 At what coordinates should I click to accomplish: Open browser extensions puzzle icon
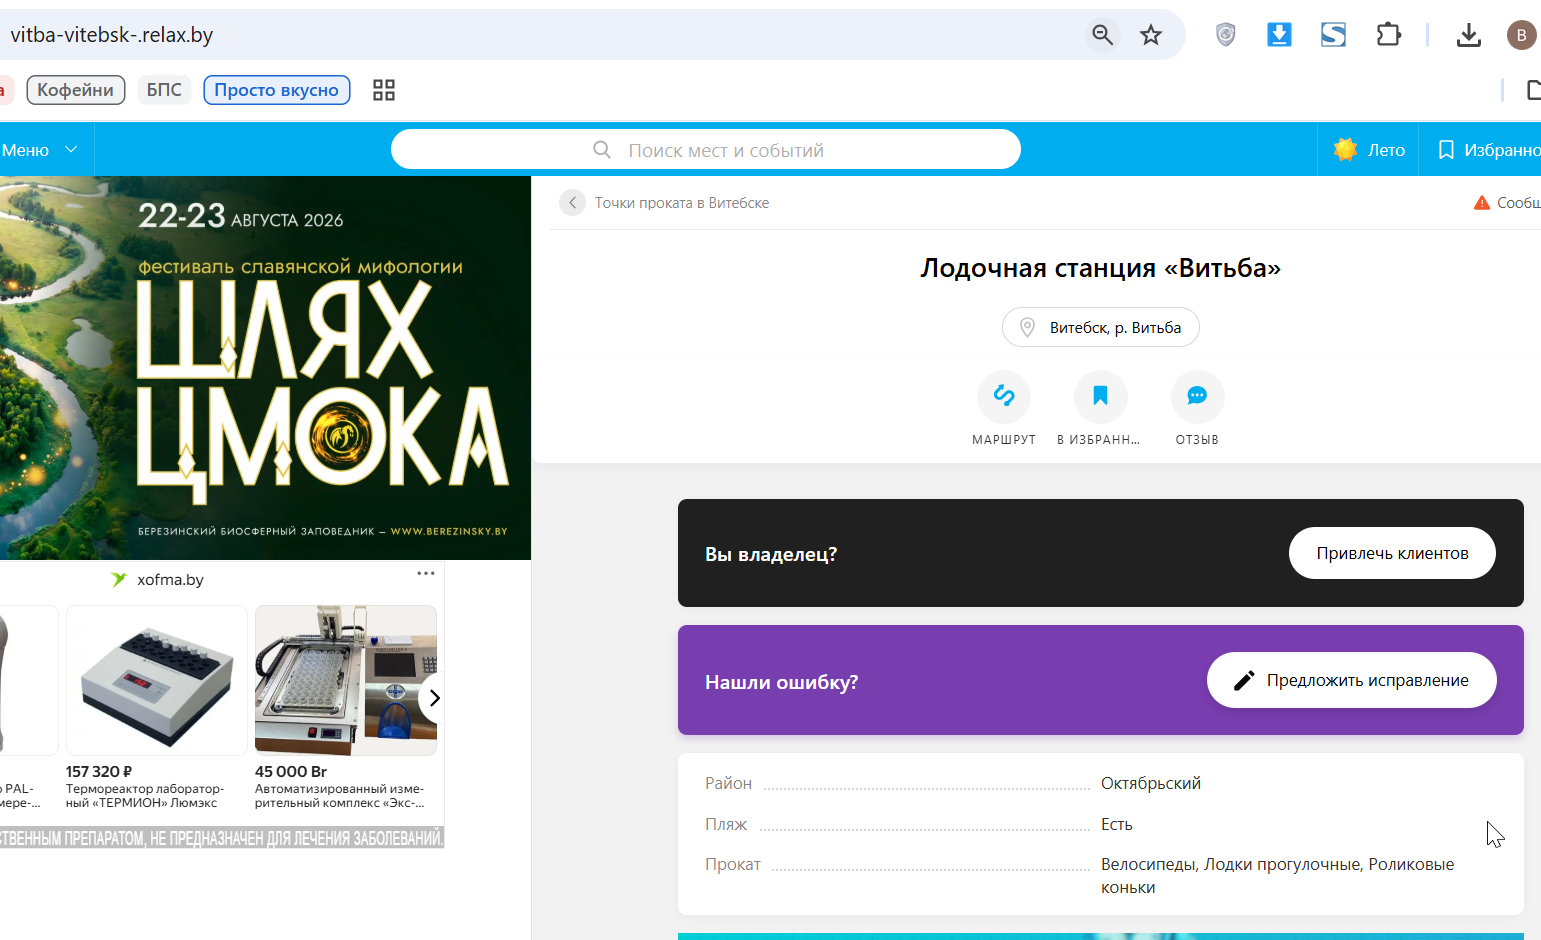(1388, 35)
